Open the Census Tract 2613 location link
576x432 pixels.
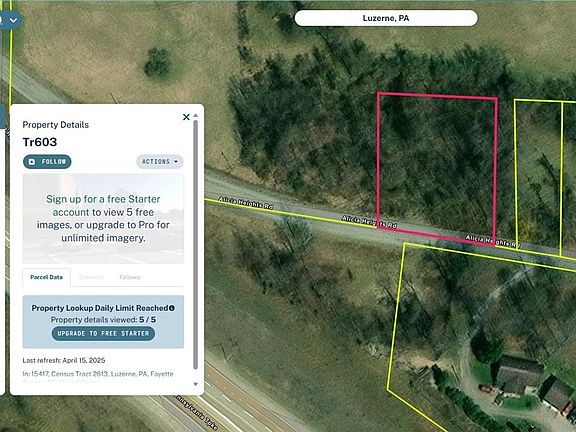coord(79,374)
